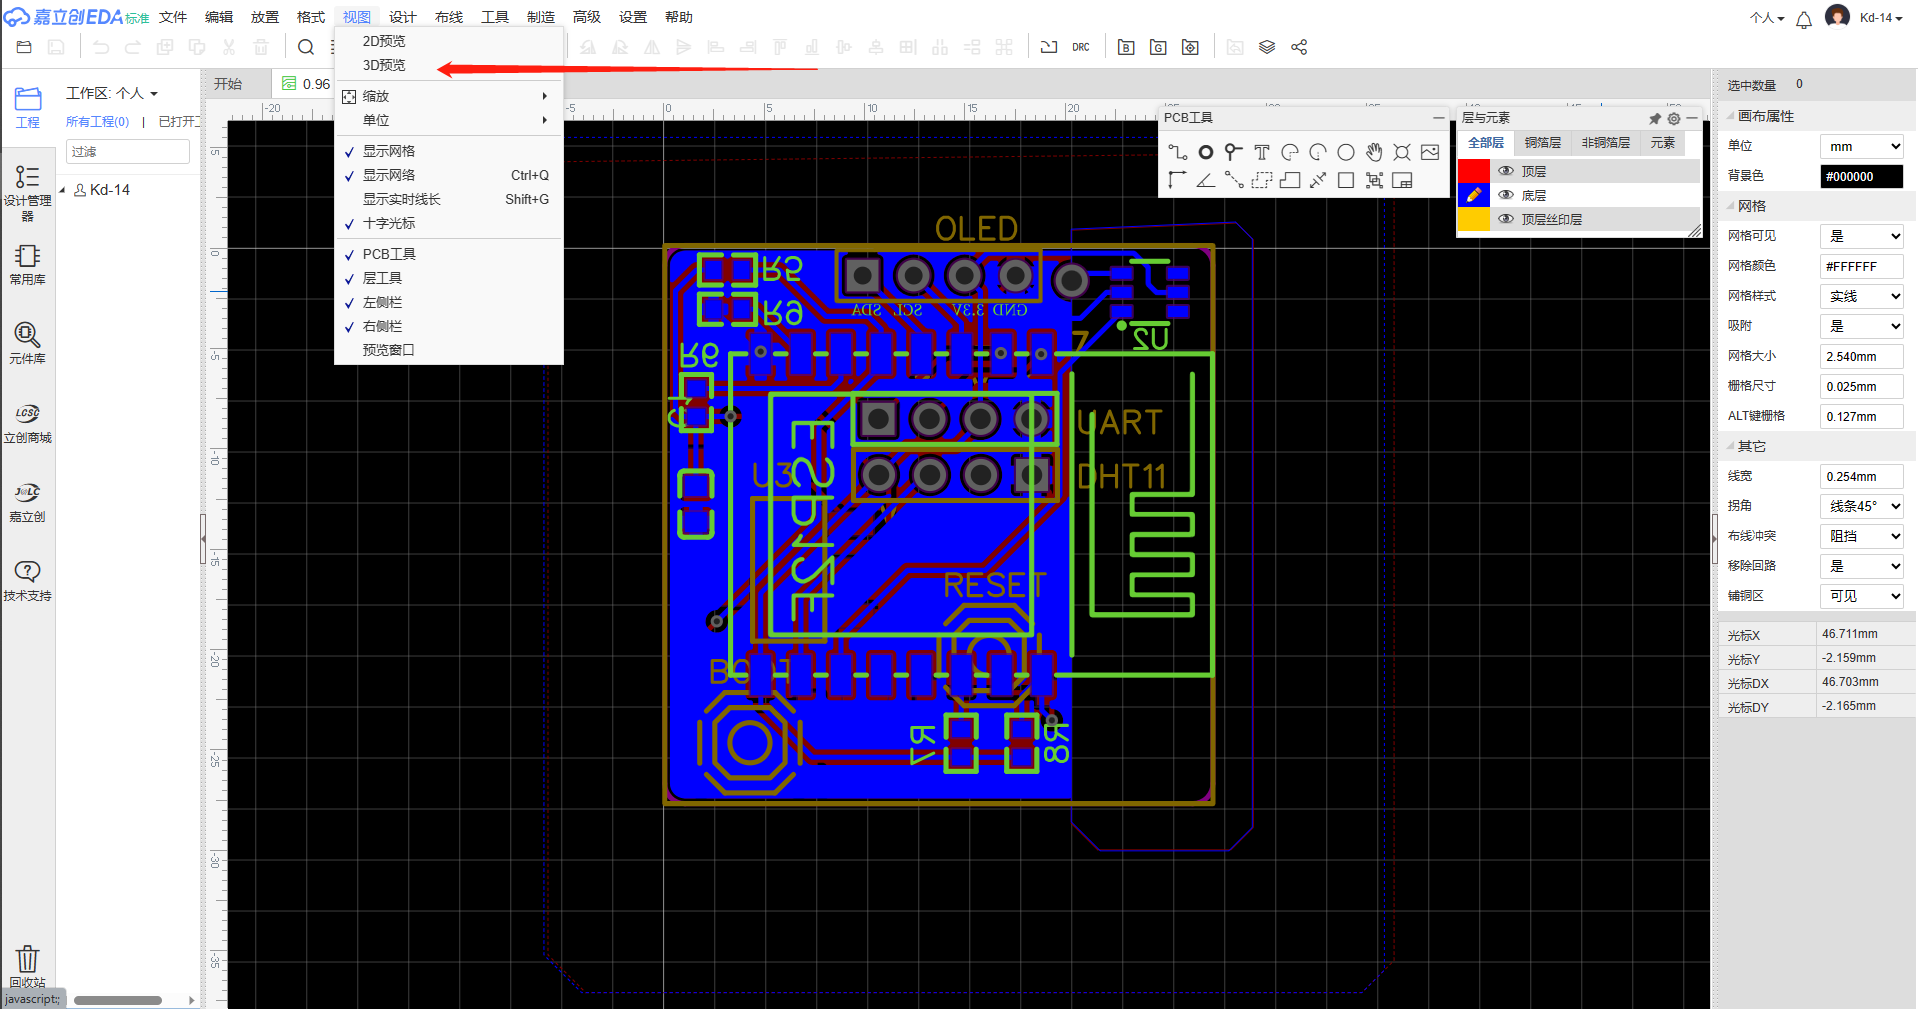
Task: Pick the hand drag tool in PCB tools
Action: (1374, 152)
